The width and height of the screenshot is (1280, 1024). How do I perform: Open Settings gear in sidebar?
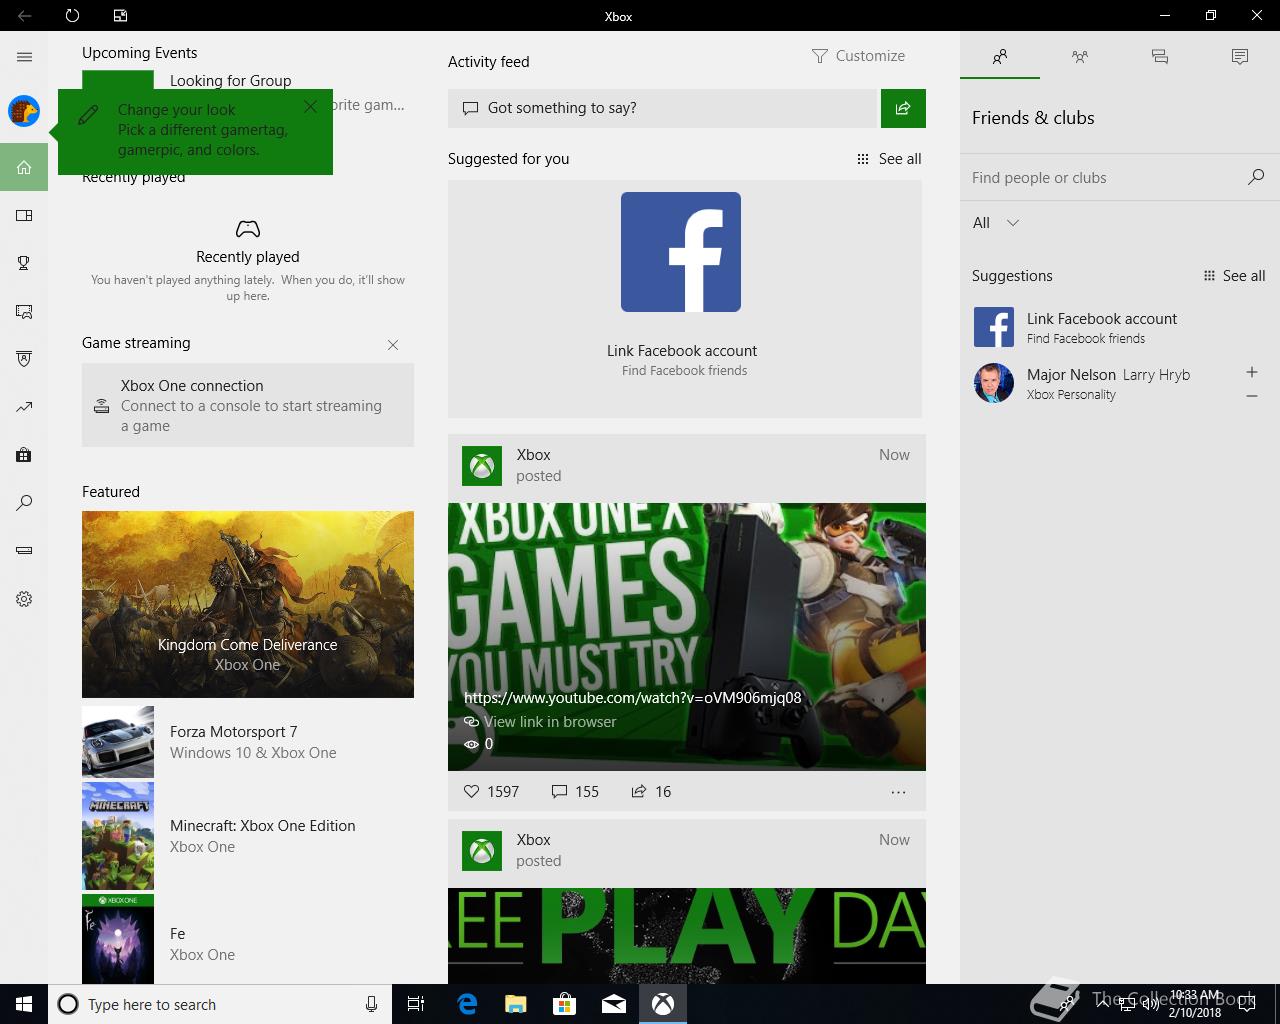click(x=24, y=599)
